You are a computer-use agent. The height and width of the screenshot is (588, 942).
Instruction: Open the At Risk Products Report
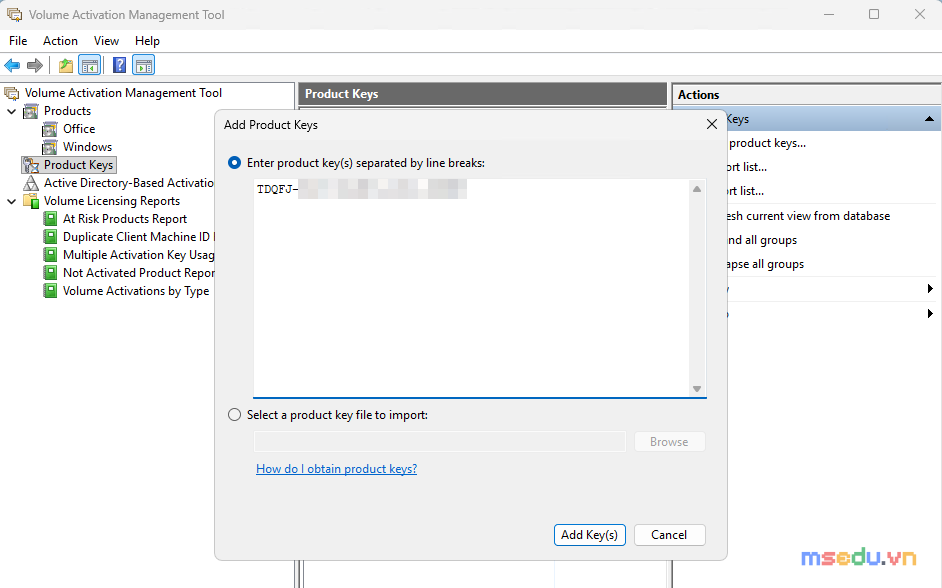[124, 219]
